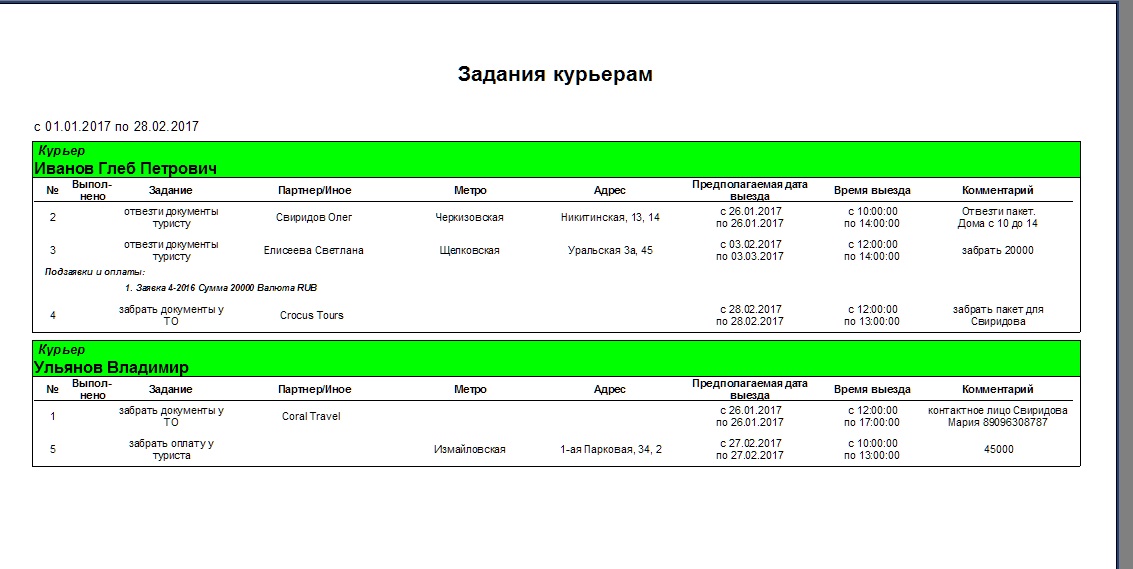Click "Подзаявки и оплаты:" label

[x=95, y=273]
